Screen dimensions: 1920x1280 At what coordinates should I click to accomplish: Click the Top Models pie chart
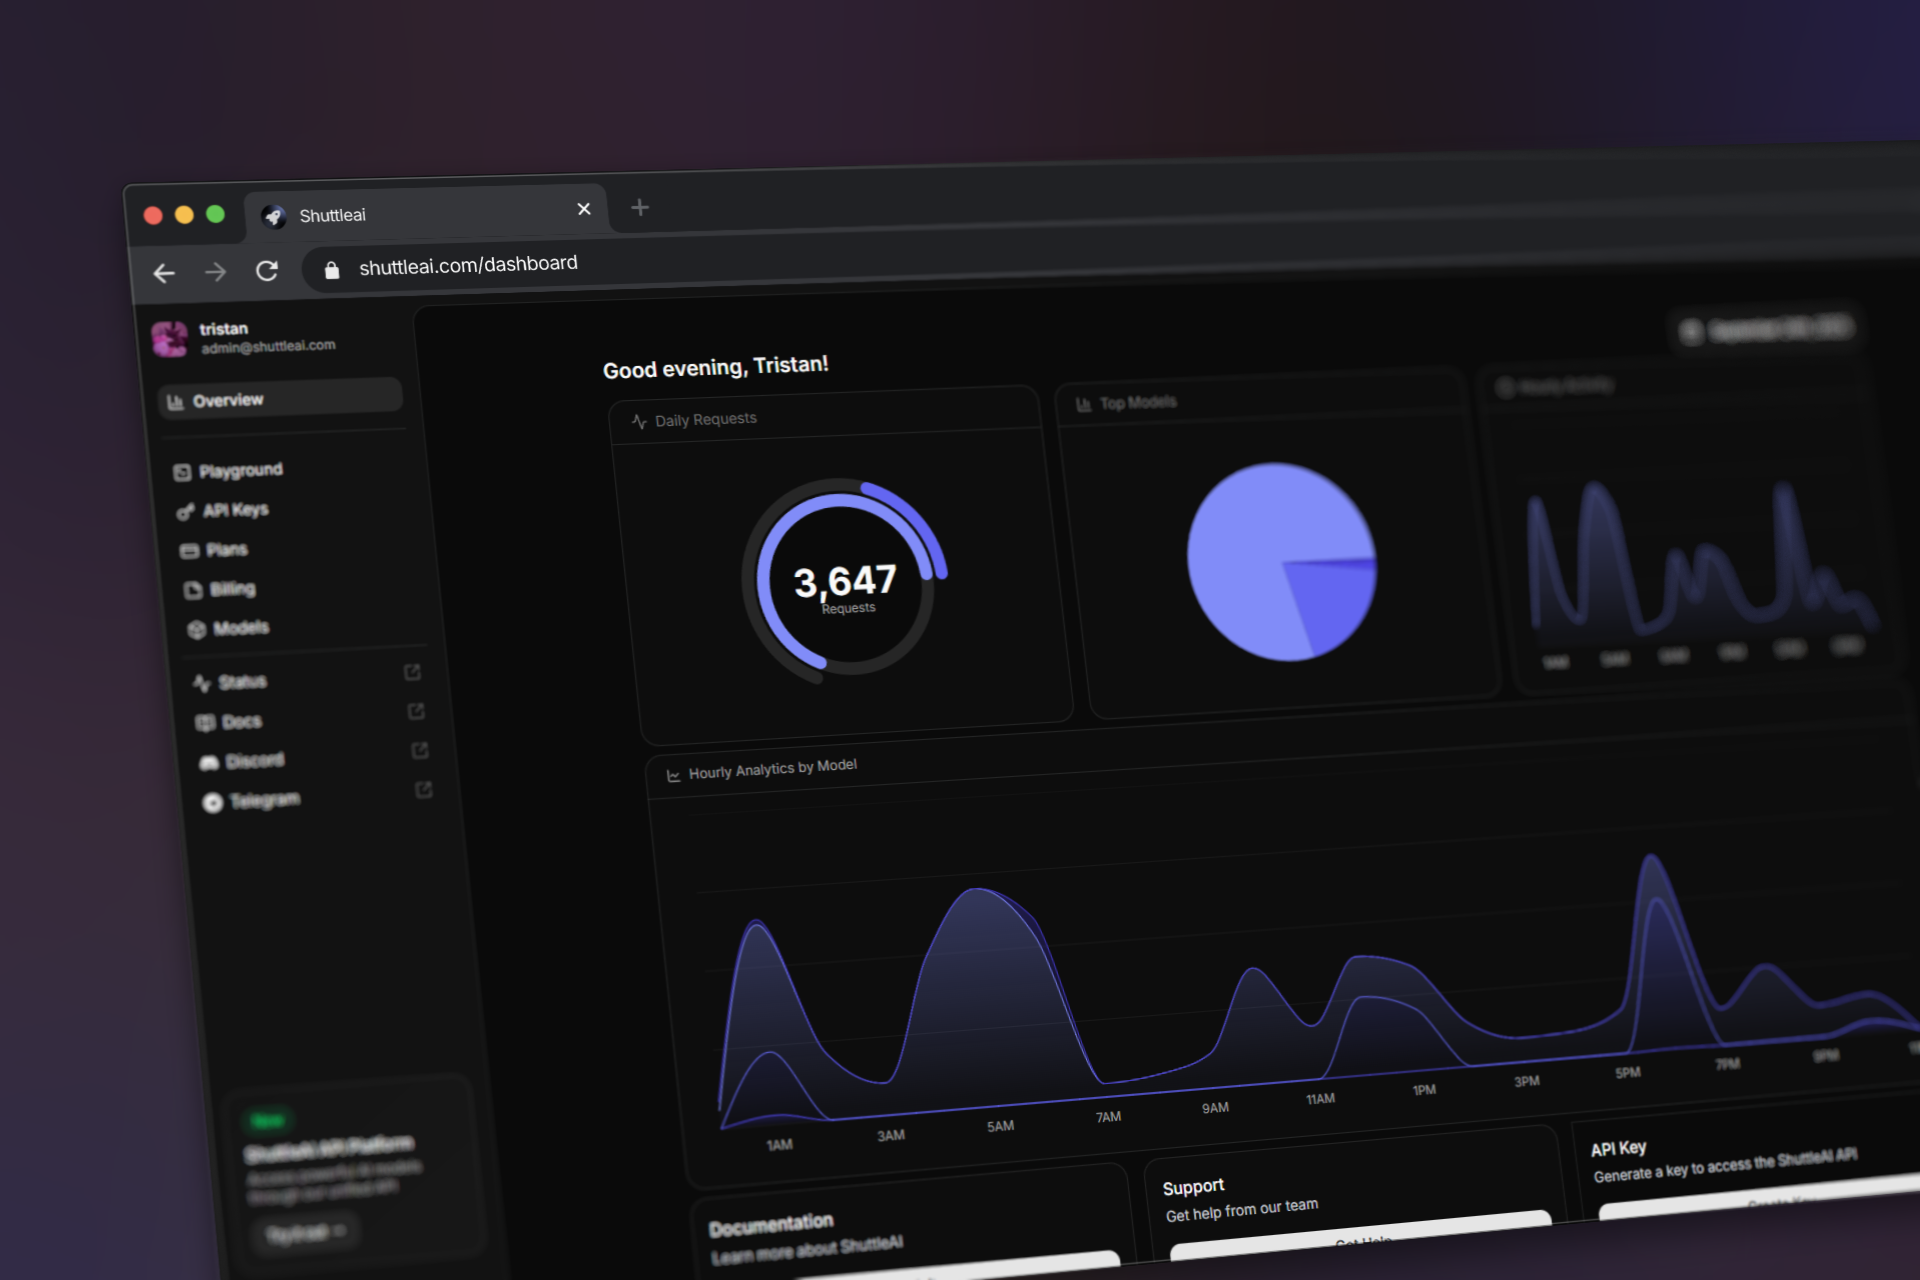point(1281,561)
